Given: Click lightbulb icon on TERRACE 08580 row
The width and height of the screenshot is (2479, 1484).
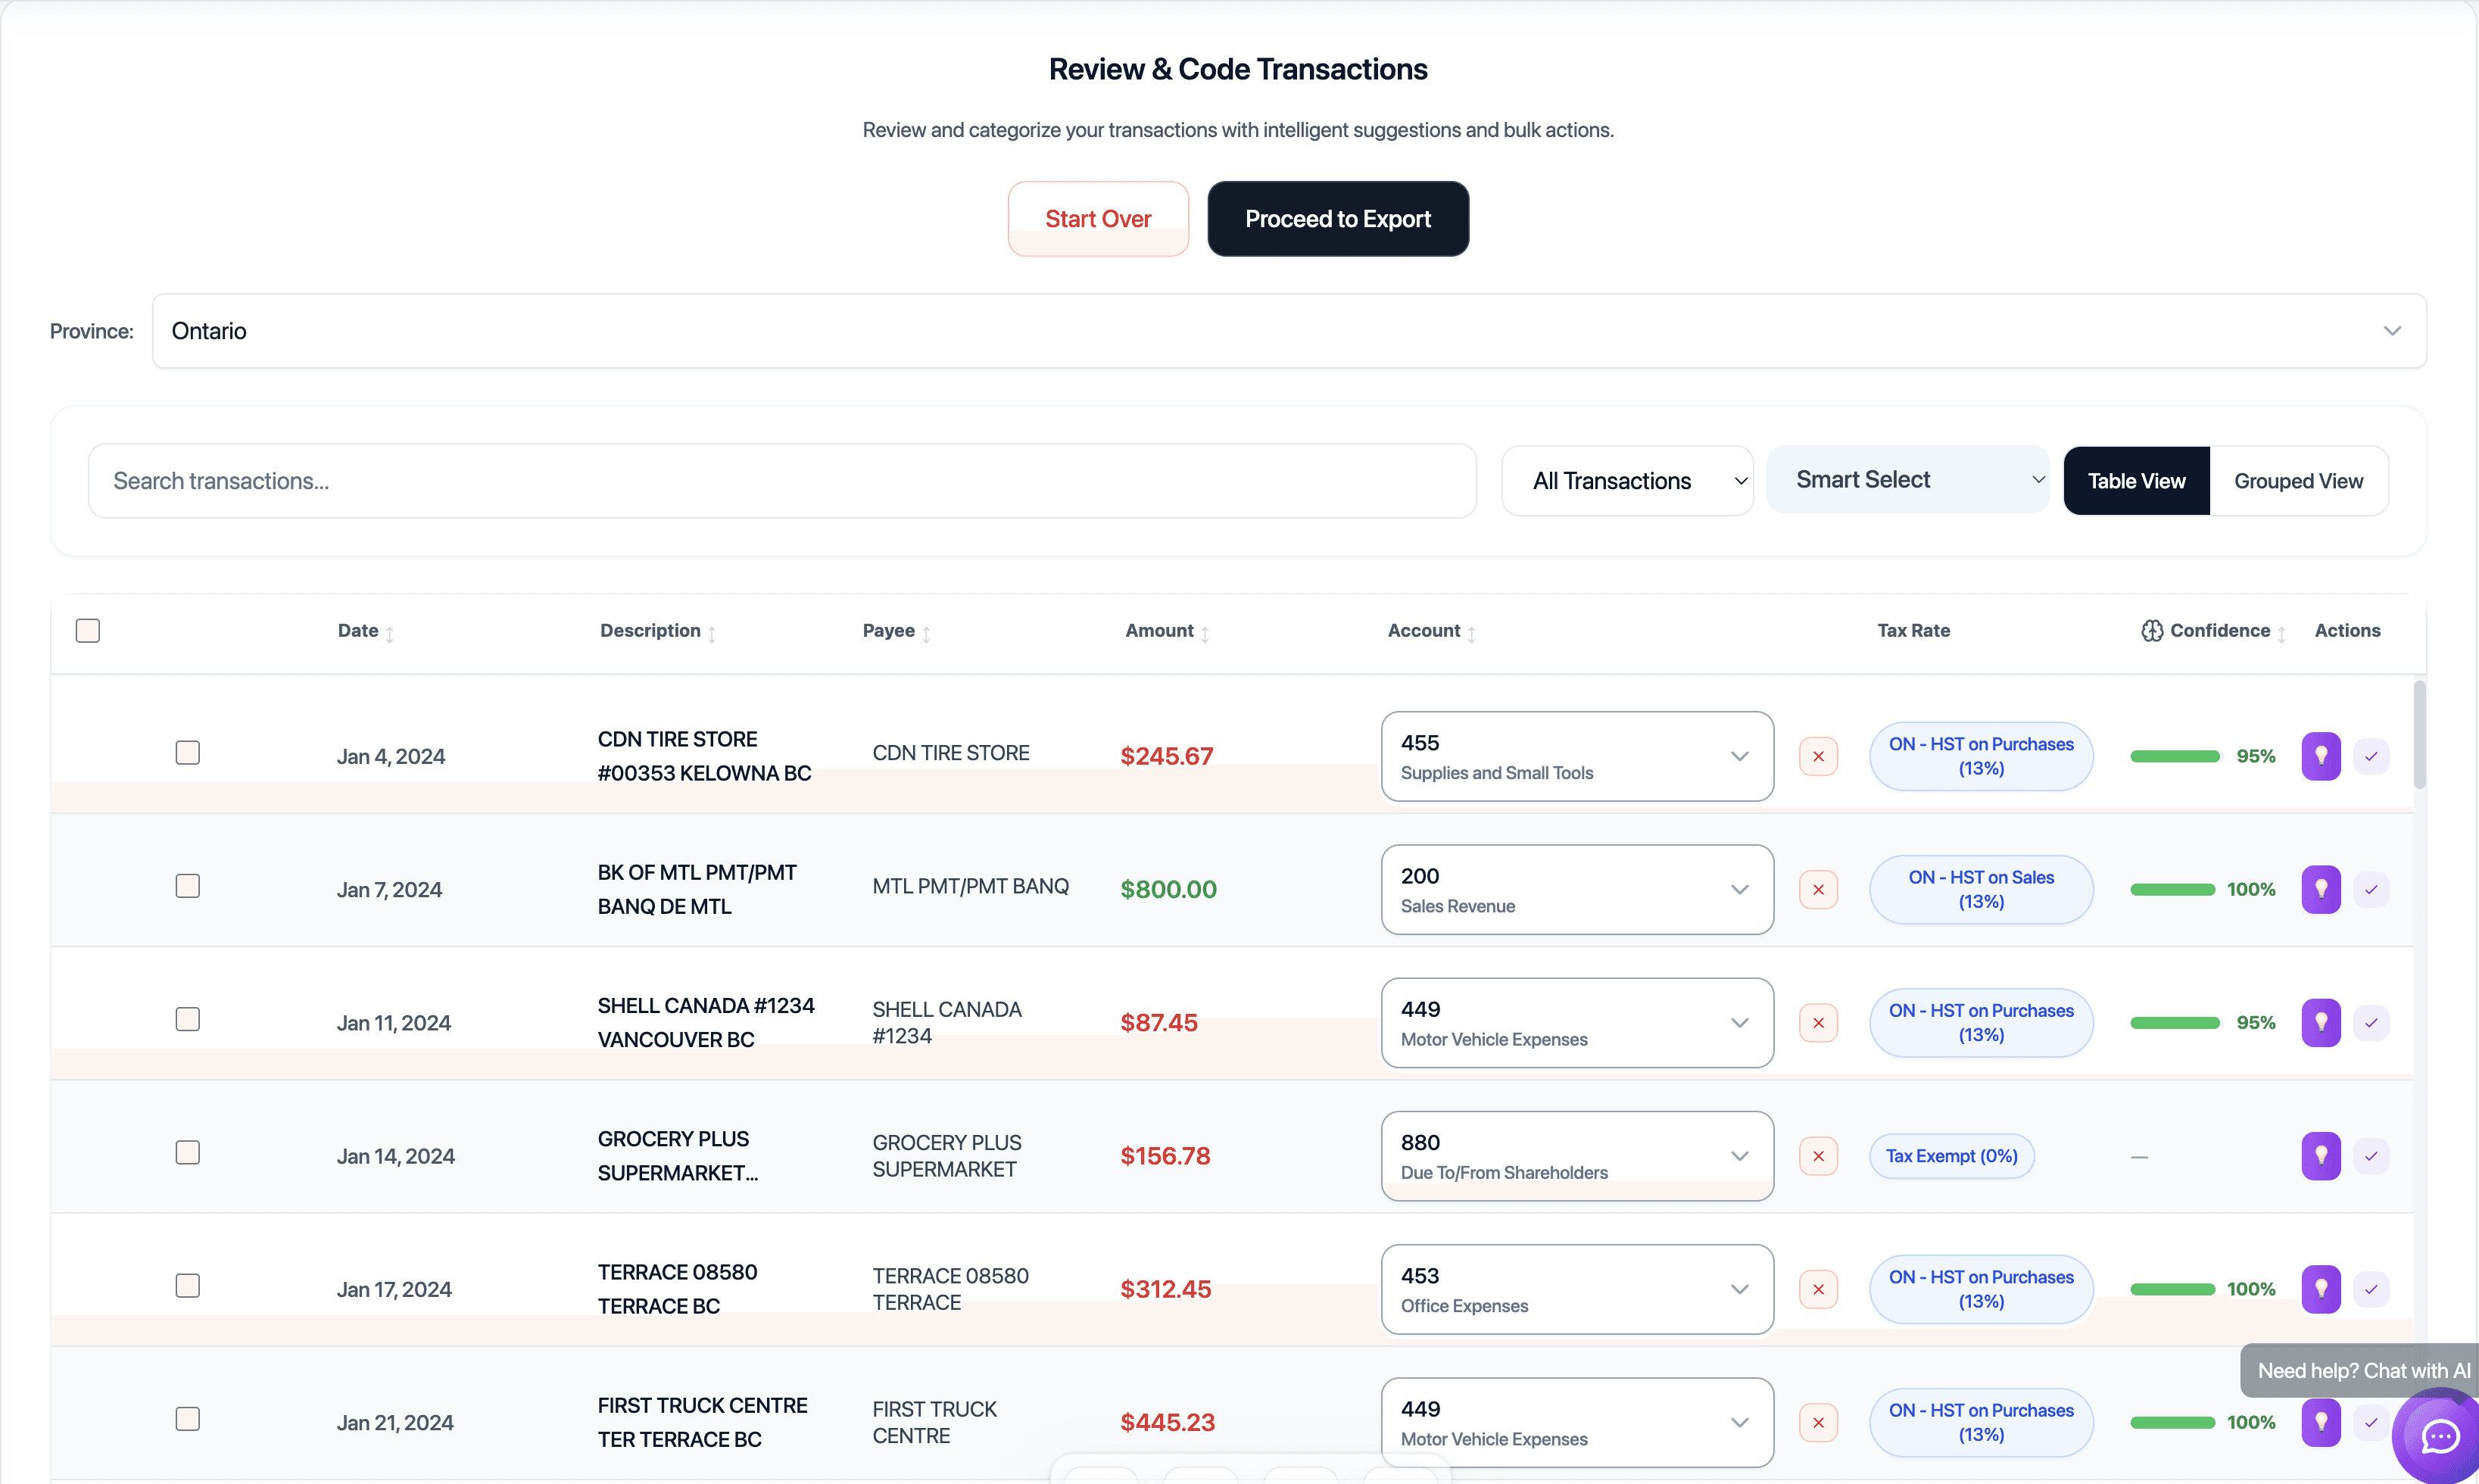Looking at the screenshot, I should click(x=2320, y=1289).
